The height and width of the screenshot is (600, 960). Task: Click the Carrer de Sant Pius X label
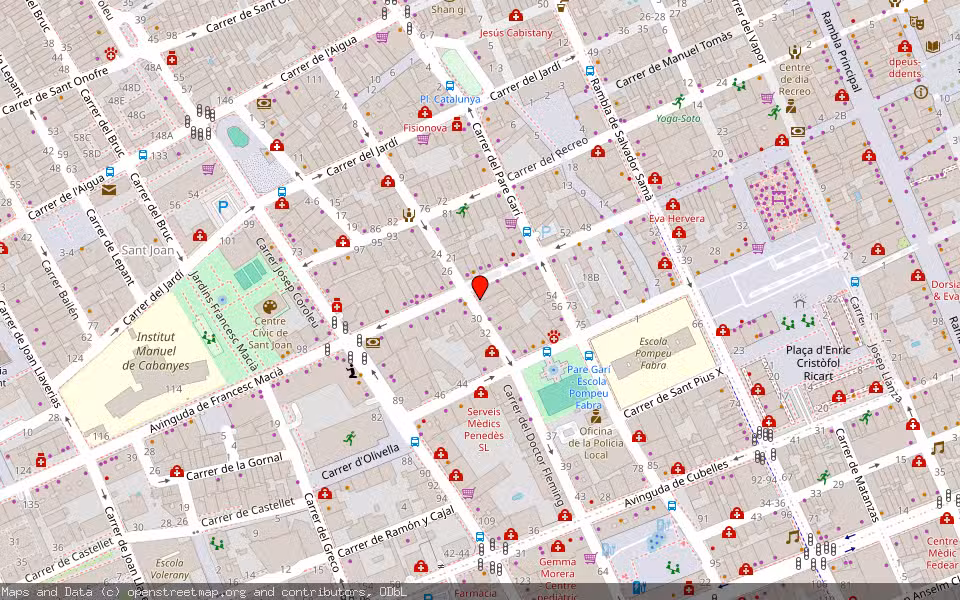tap(673, 392)
